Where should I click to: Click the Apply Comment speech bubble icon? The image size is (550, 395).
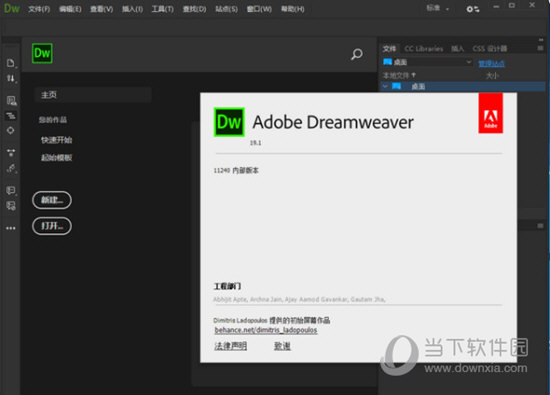(x=11, y=190)
